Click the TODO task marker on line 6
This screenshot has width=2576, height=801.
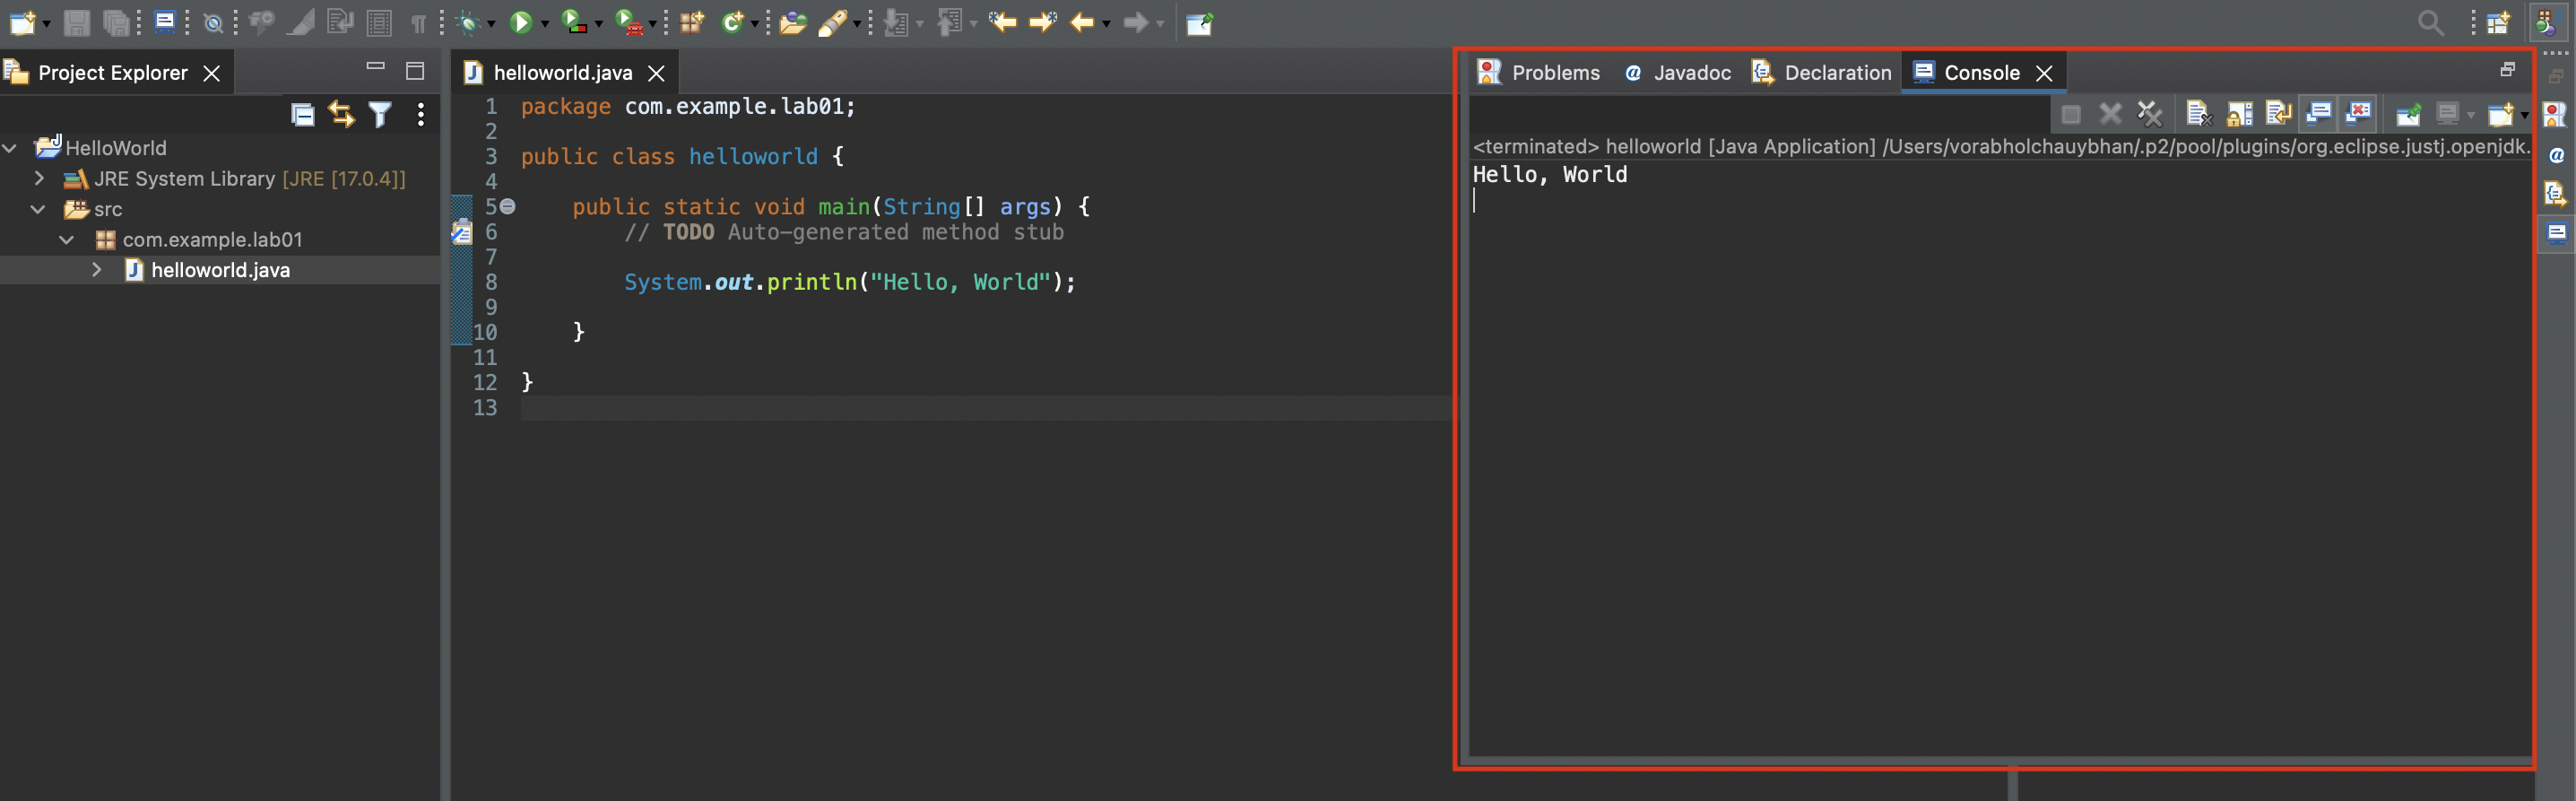pos(462,232)
